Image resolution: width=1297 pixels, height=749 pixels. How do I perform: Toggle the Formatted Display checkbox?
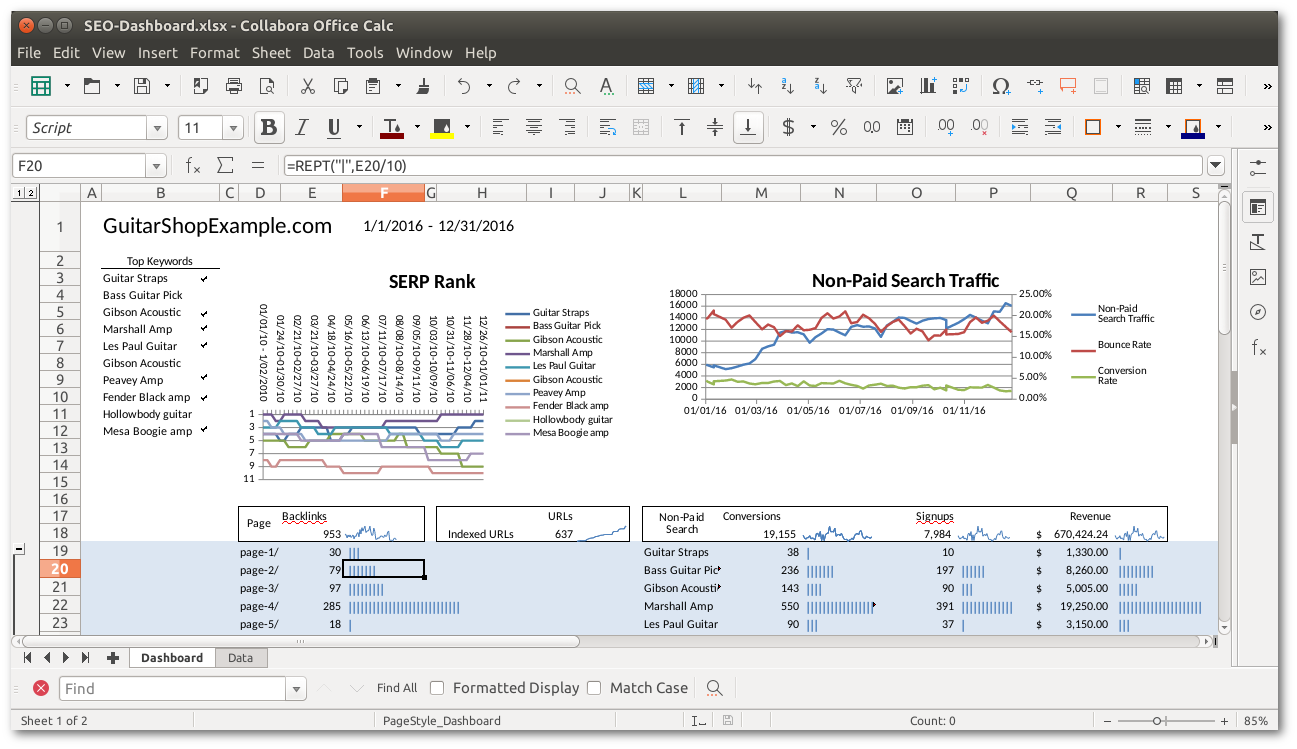pyautogui.click(x=437, y=688)
